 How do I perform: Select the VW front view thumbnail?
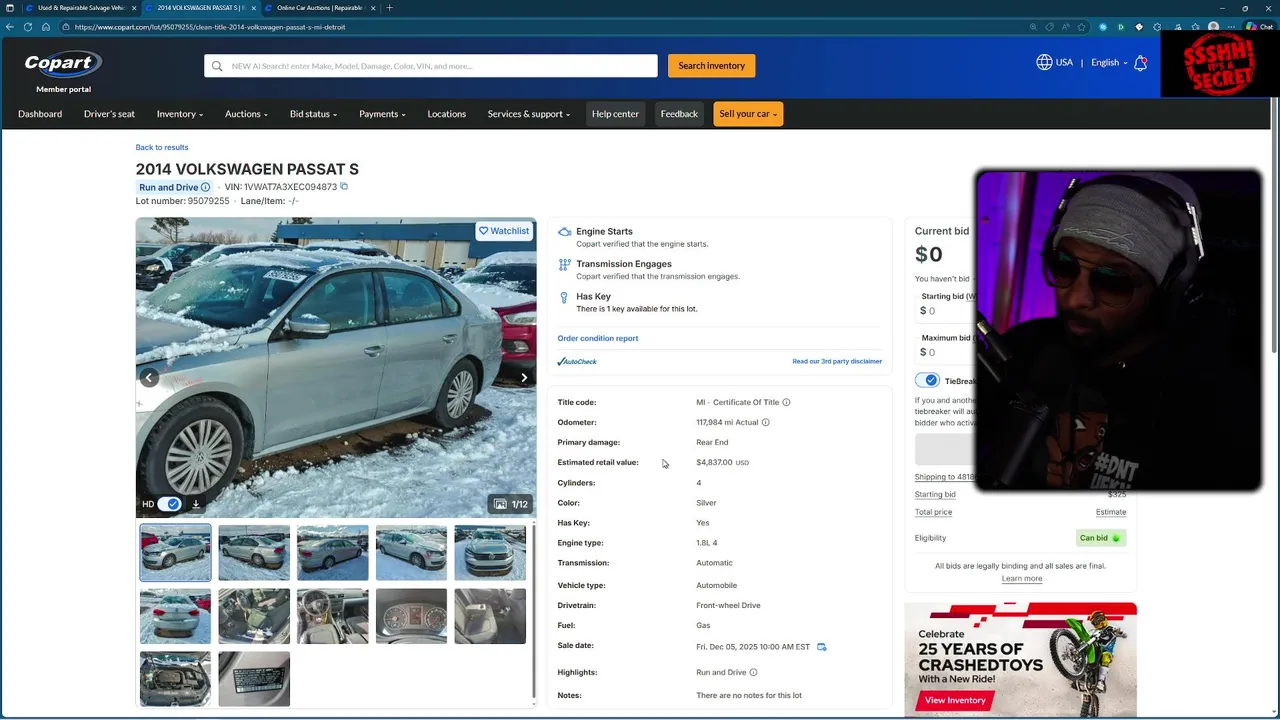point(490,552)
